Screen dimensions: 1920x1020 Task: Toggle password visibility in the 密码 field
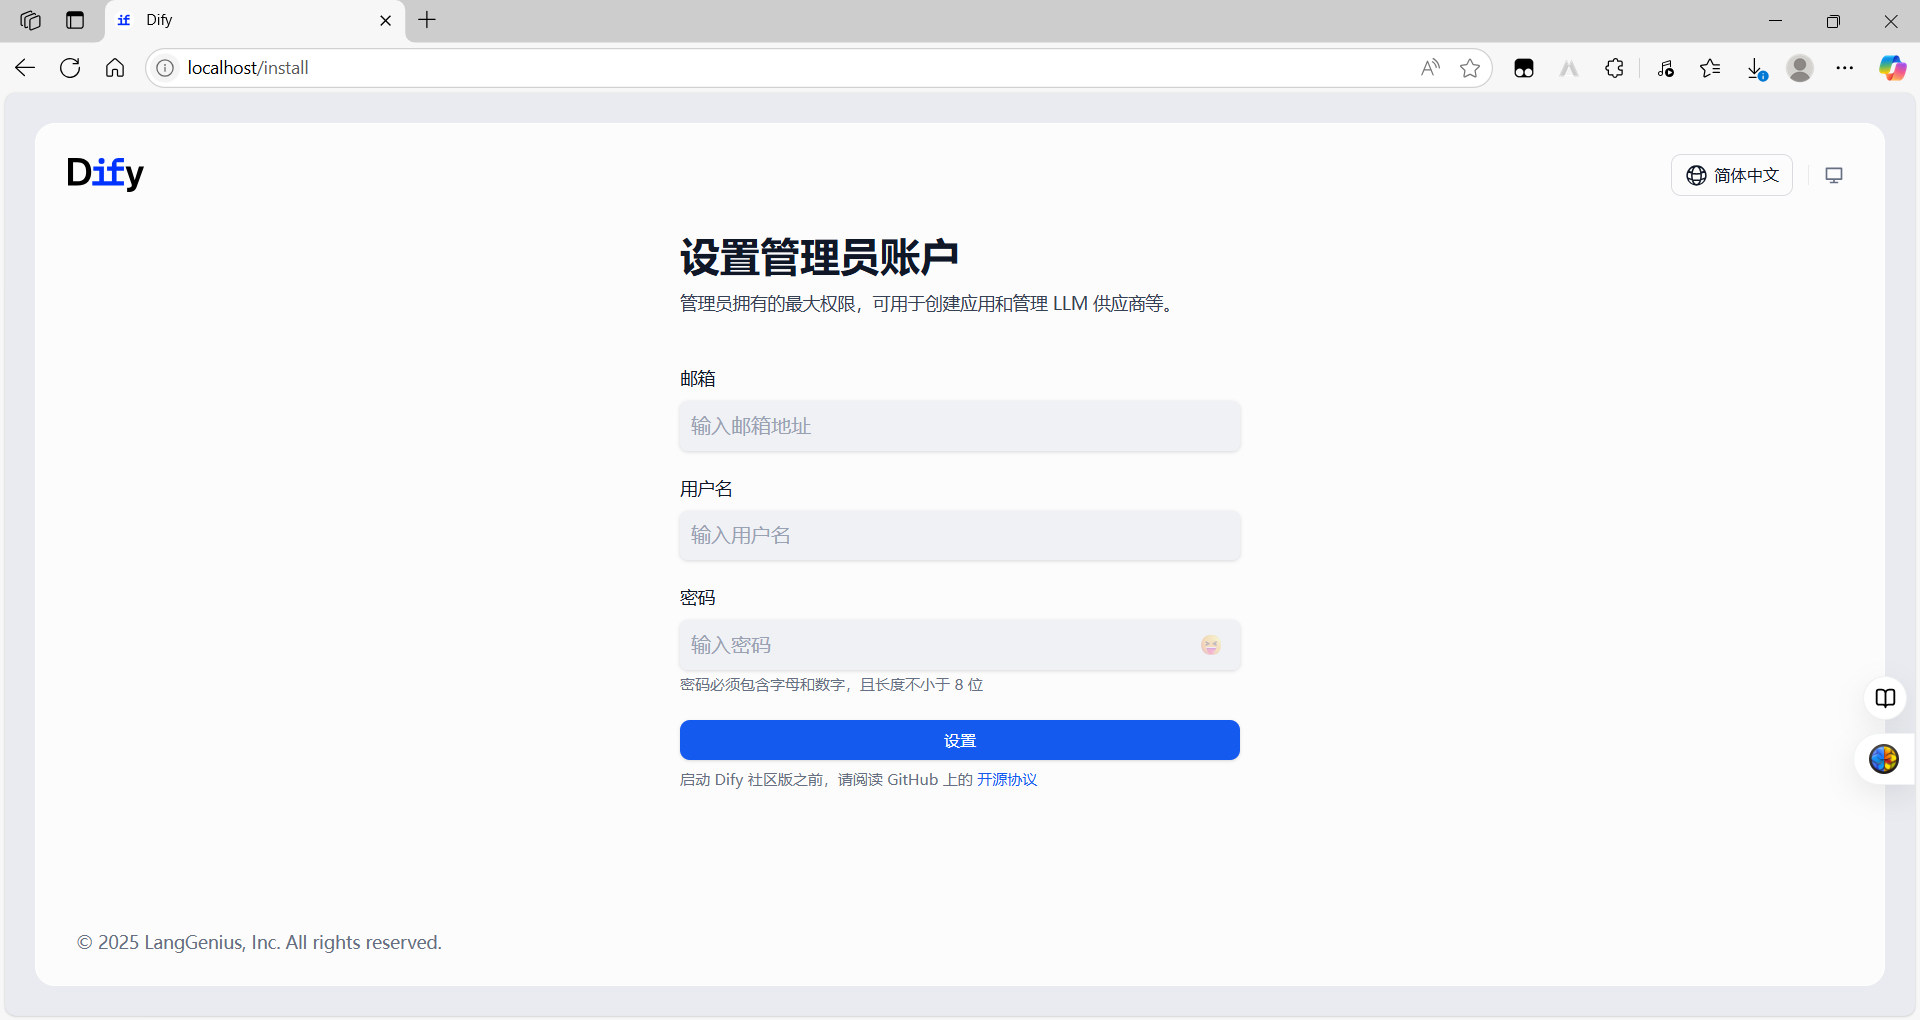(1210, 645)
